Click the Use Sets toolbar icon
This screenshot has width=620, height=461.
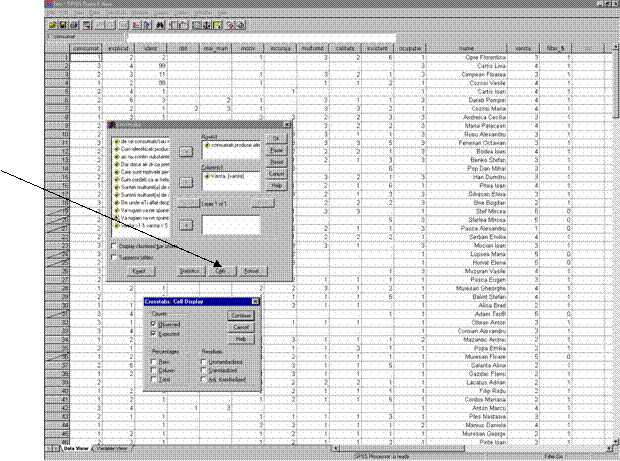pos(240,25)
